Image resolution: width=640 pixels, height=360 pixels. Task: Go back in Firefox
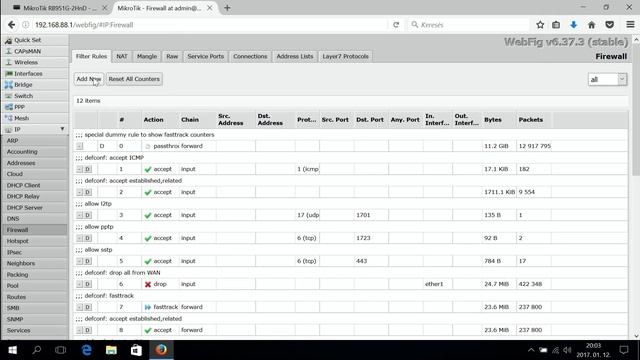11,25
